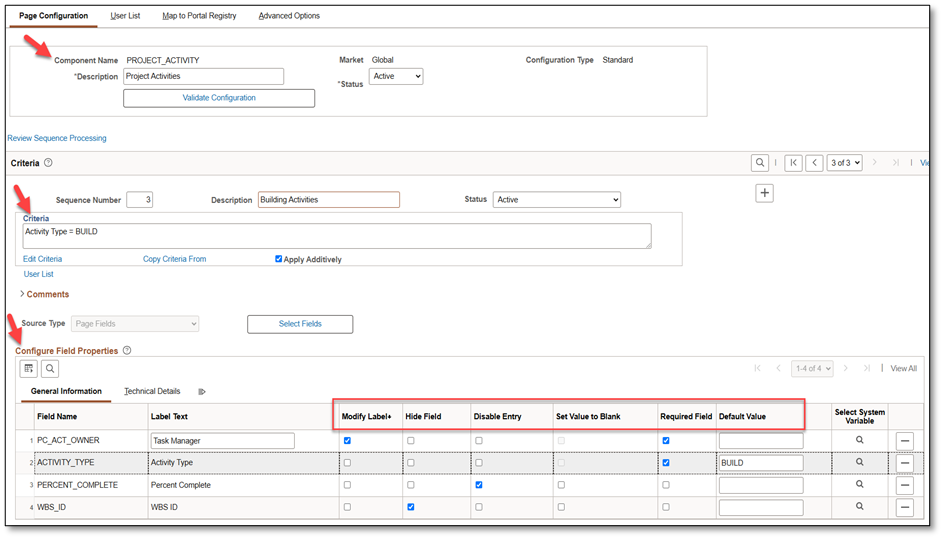Uncheck Required Field for ACTIVITY_TYPE
This screenshot has width=943, height=539.
666,463
